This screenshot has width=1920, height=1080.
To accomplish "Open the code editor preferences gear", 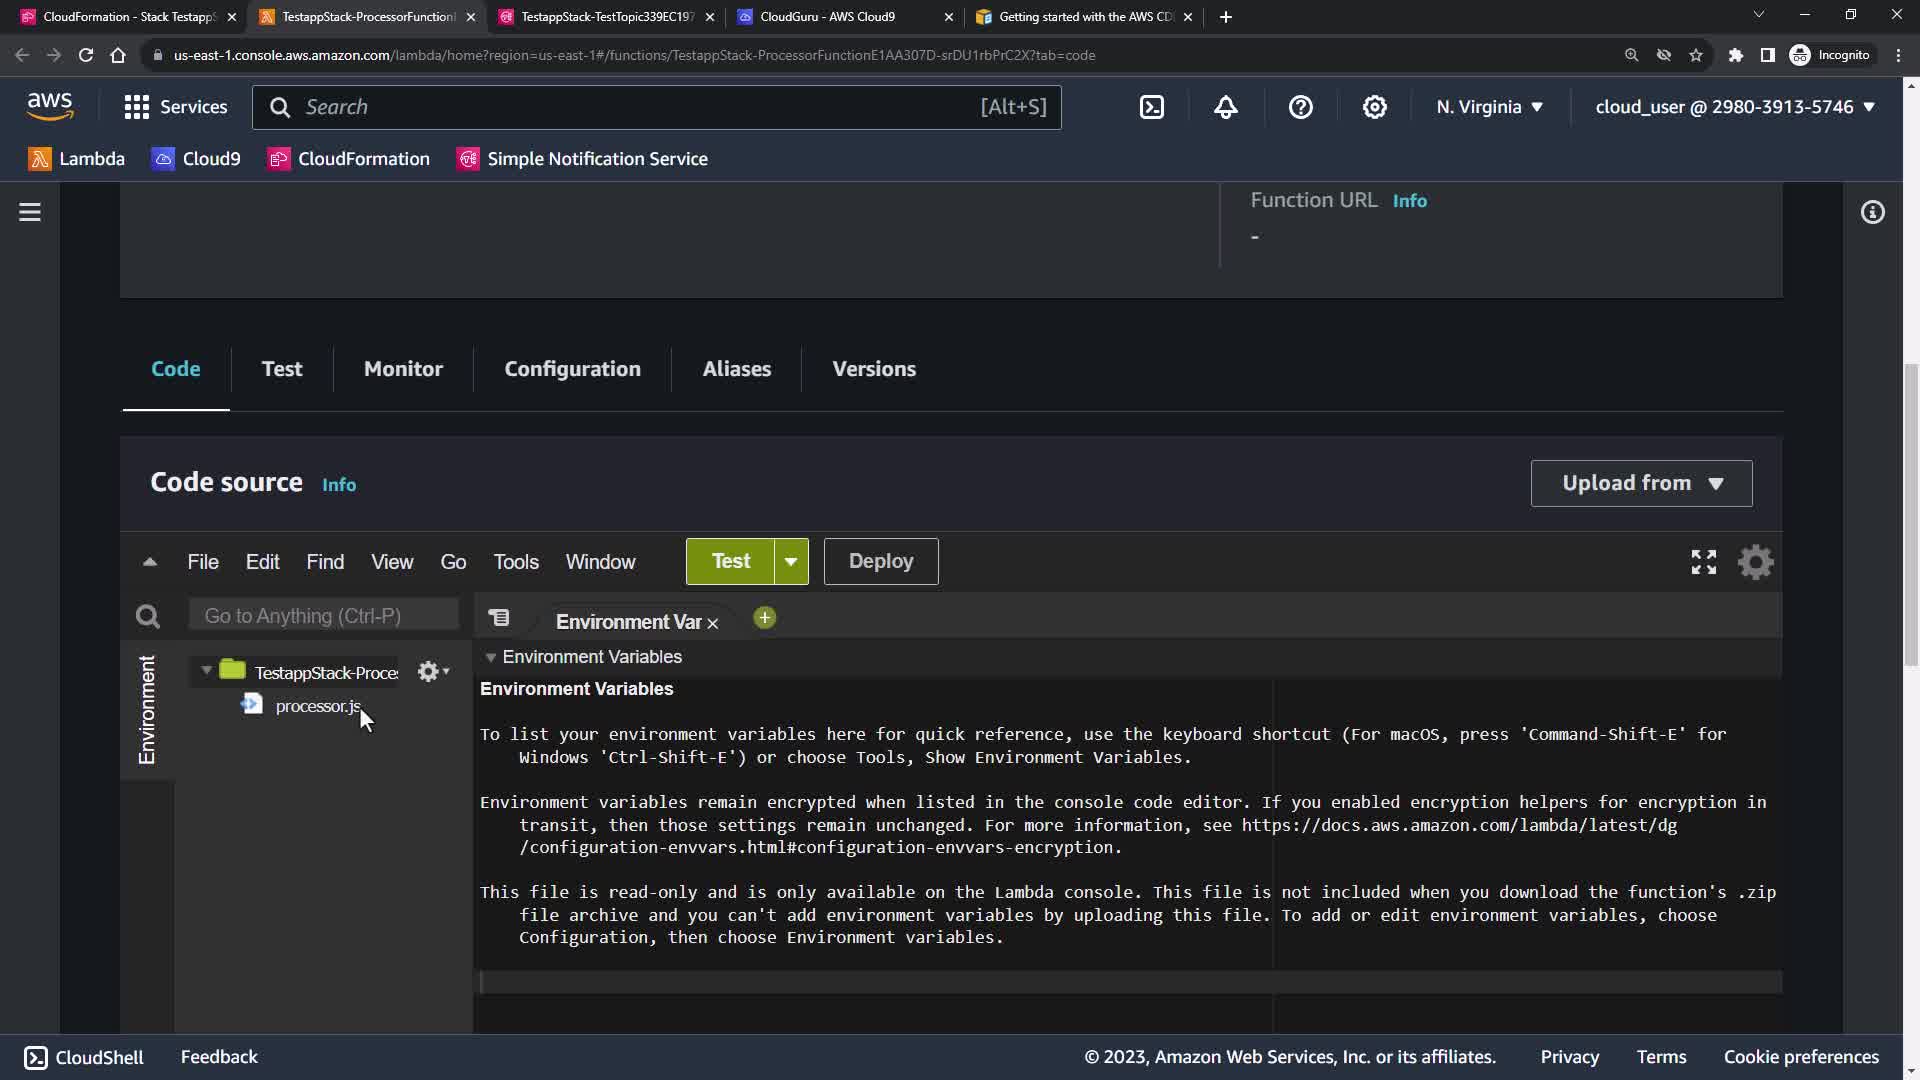I will (1755, 562).
